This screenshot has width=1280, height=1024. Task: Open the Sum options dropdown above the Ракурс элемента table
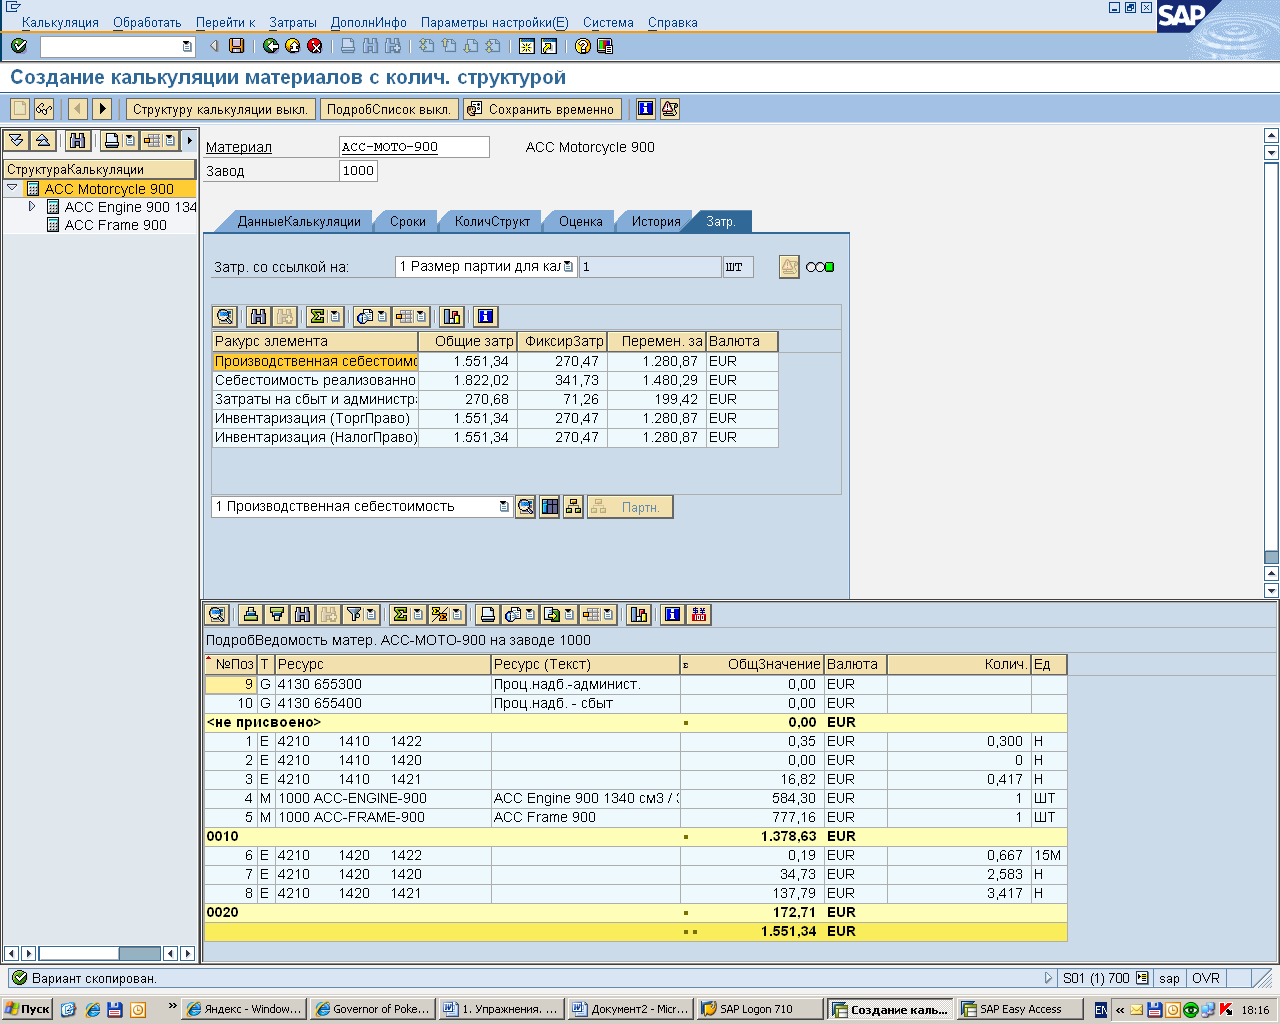[x=335, y=316]
